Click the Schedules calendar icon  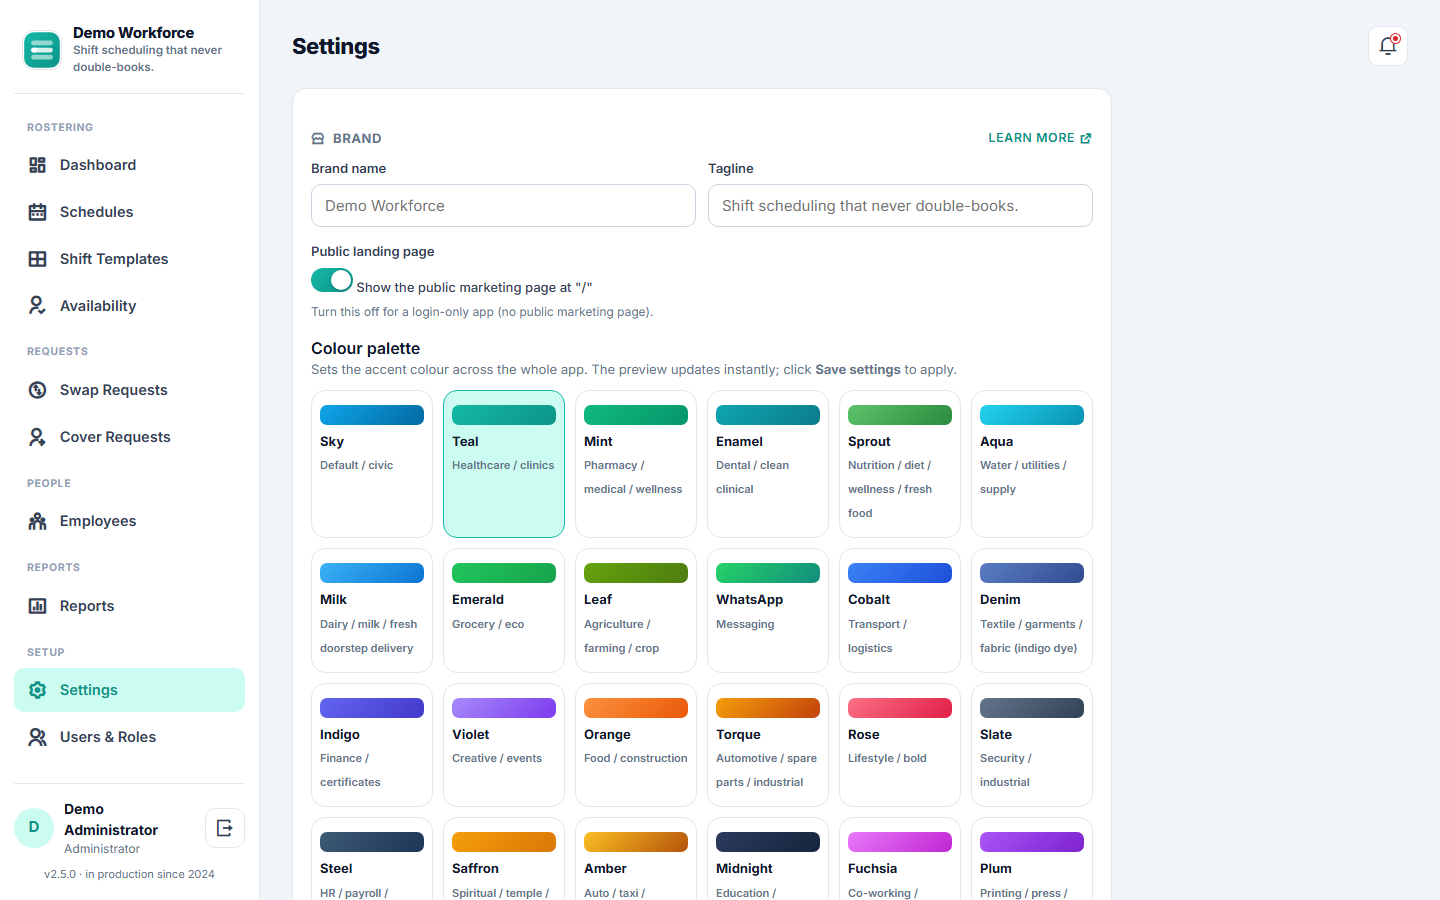click(x=37, y=212)
